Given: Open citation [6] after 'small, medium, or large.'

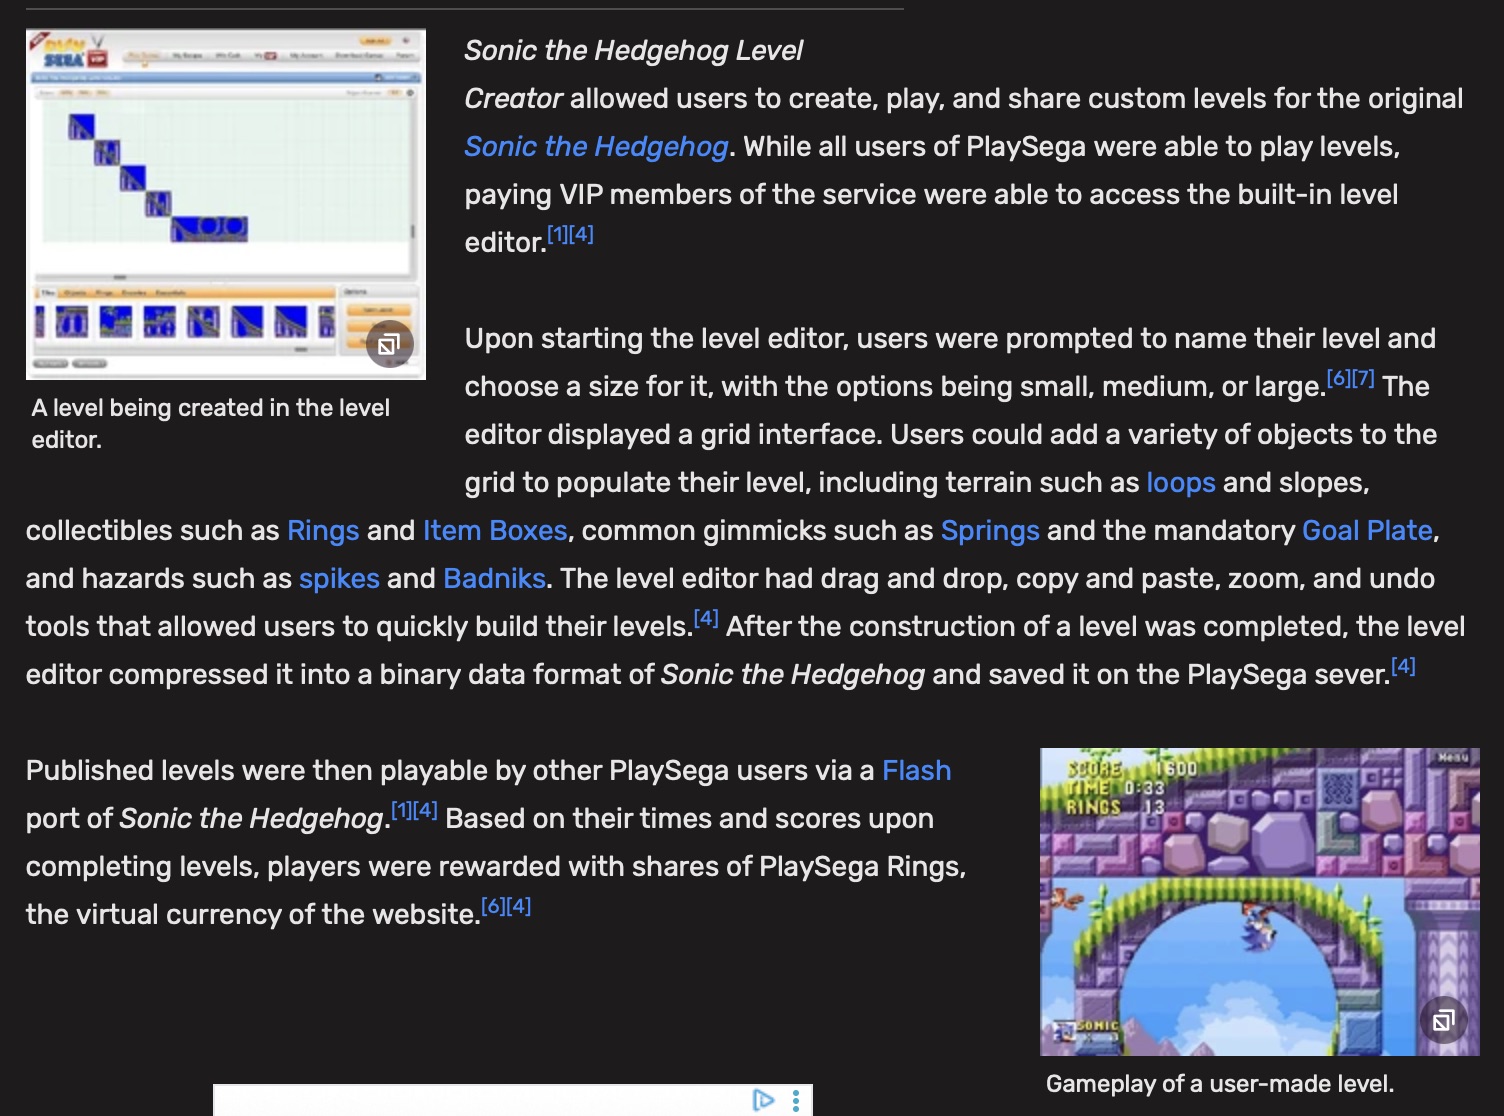Looking at the screenshot, I should (1338, 378).
